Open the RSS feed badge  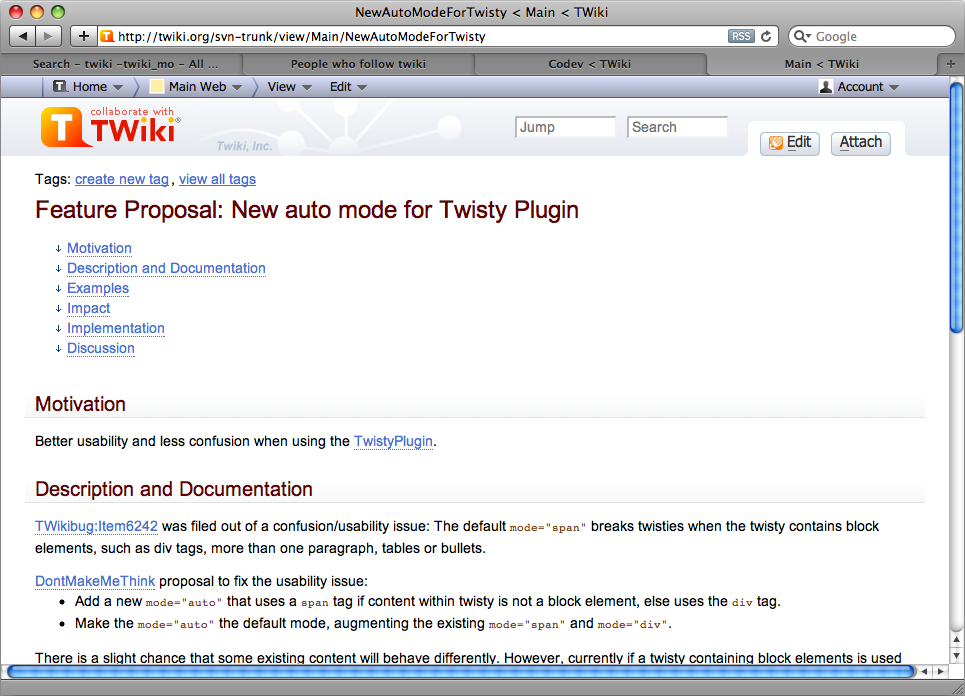pyautogui.click(x=741, y=36)
